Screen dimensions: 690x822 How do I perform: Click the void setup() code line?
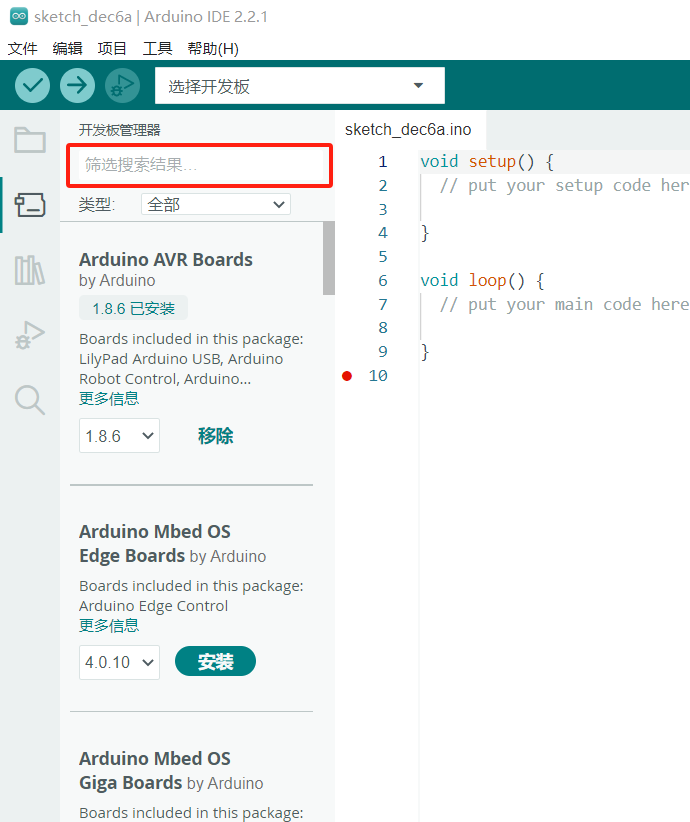tap(487, 161)
